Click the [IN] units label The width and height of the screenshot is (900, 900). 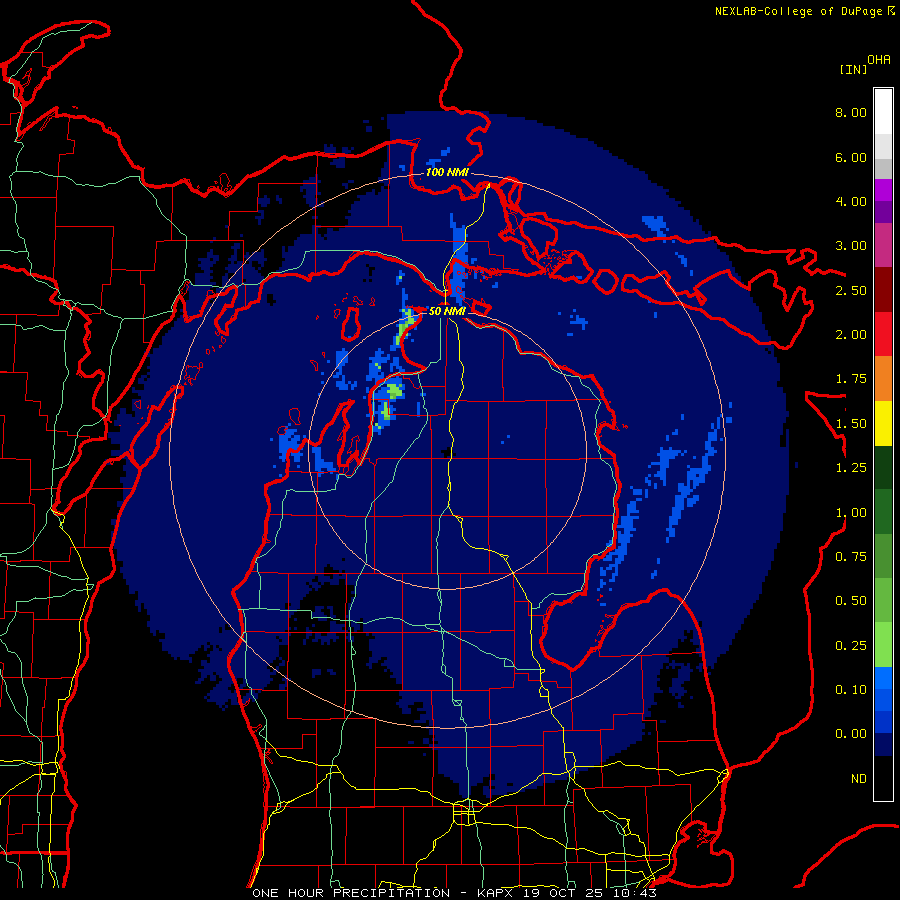(853, 69)
